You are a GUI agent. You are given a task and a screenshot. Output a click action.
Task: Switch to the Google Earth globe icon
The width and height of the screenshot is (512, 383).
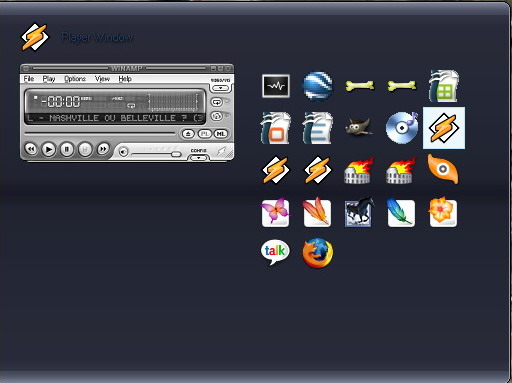(x=318, y=86)
